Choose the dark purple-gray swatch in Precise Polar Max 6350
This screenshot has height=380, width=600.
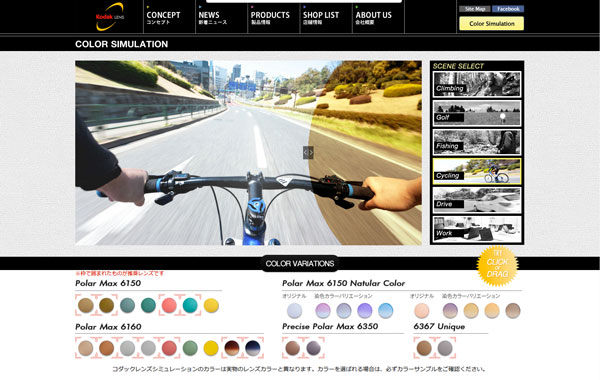pyautogui.click(x=314, y=348)
